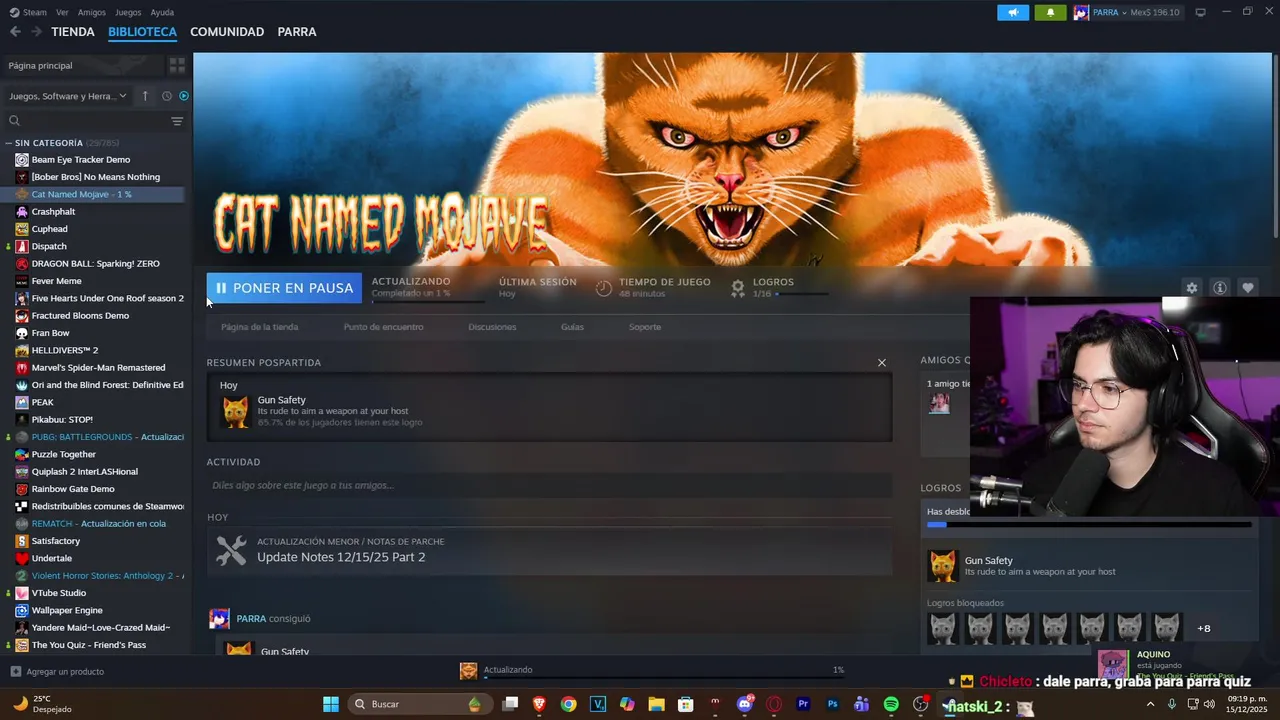The width and height of the screenshot is (1280, 720).
Task: Open Discusiones link
Action: point(492,327)
